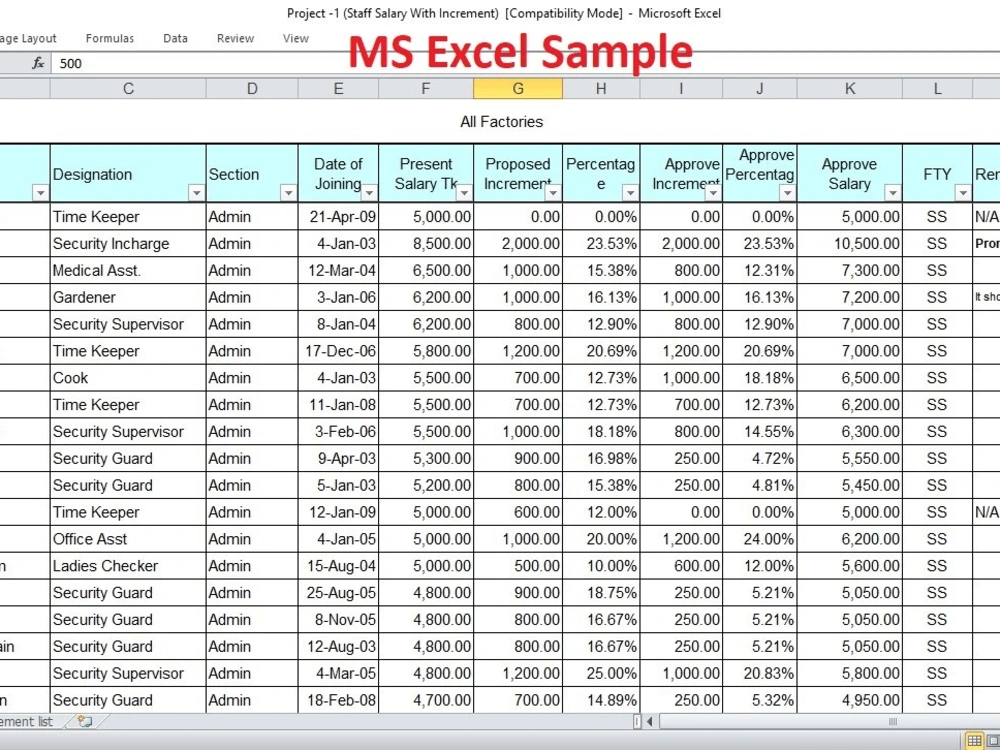The image size is (1000, 750).
Task: Select column E header
Action: point(338,89)
